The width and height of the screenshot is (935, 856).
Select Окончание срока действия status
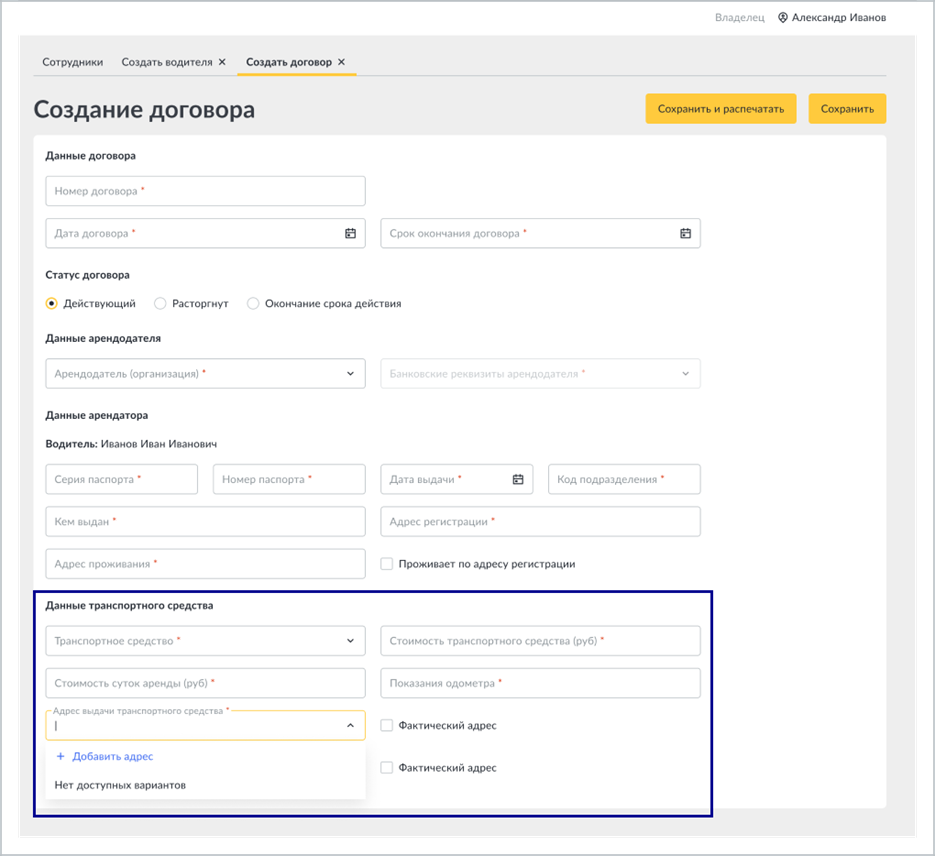click(x=253, y=303)
